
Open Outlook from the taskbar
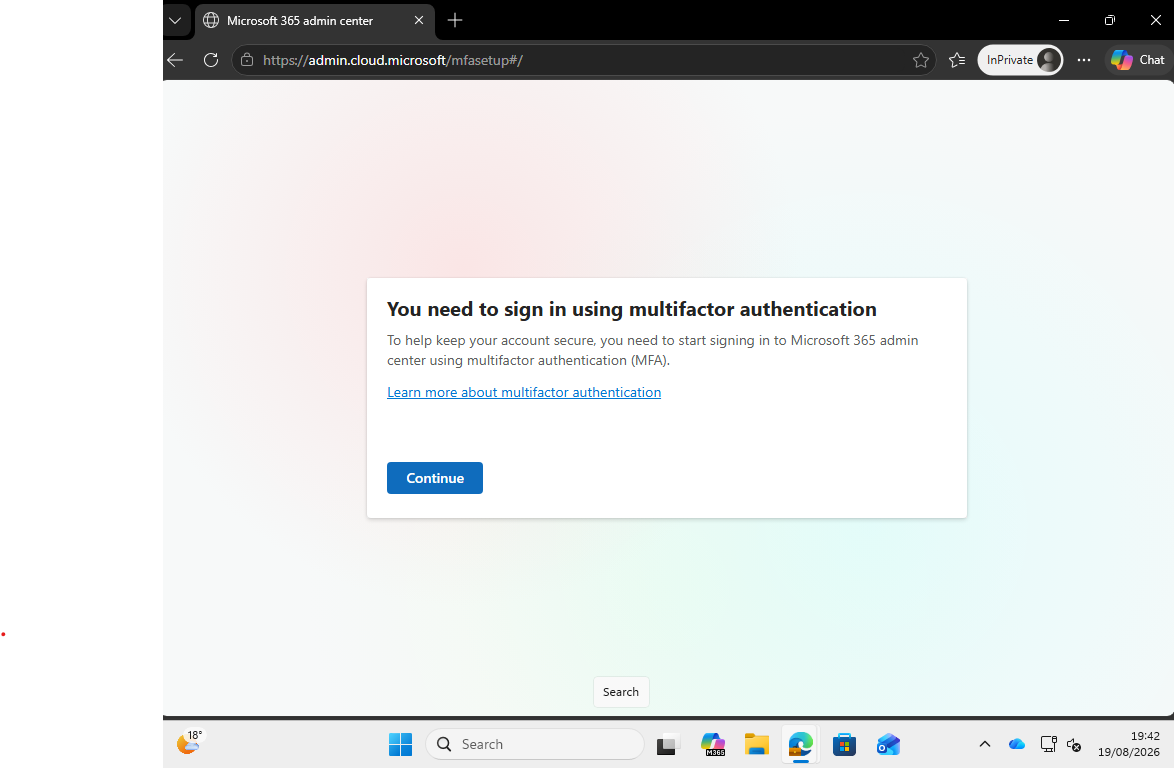888,745
